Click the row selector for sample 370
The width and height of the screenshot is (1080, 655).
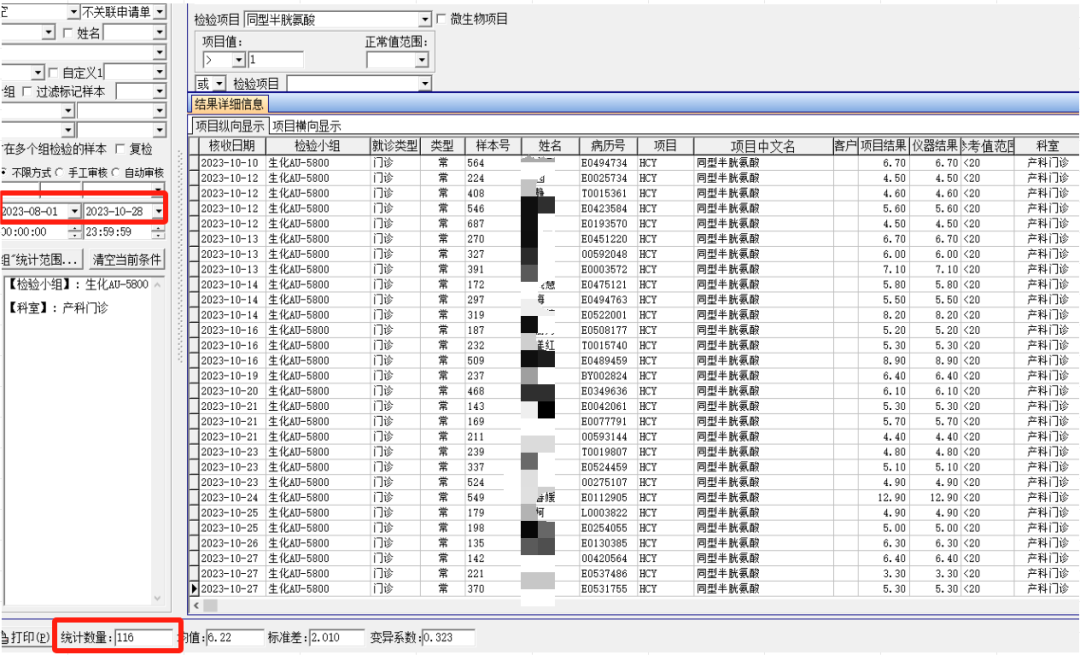pos(194,589)
